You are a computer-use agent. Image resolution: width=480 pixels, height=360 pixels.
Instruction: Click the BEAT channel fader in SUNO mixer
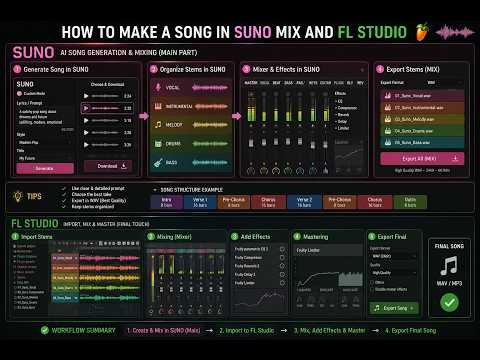(276, 142)
